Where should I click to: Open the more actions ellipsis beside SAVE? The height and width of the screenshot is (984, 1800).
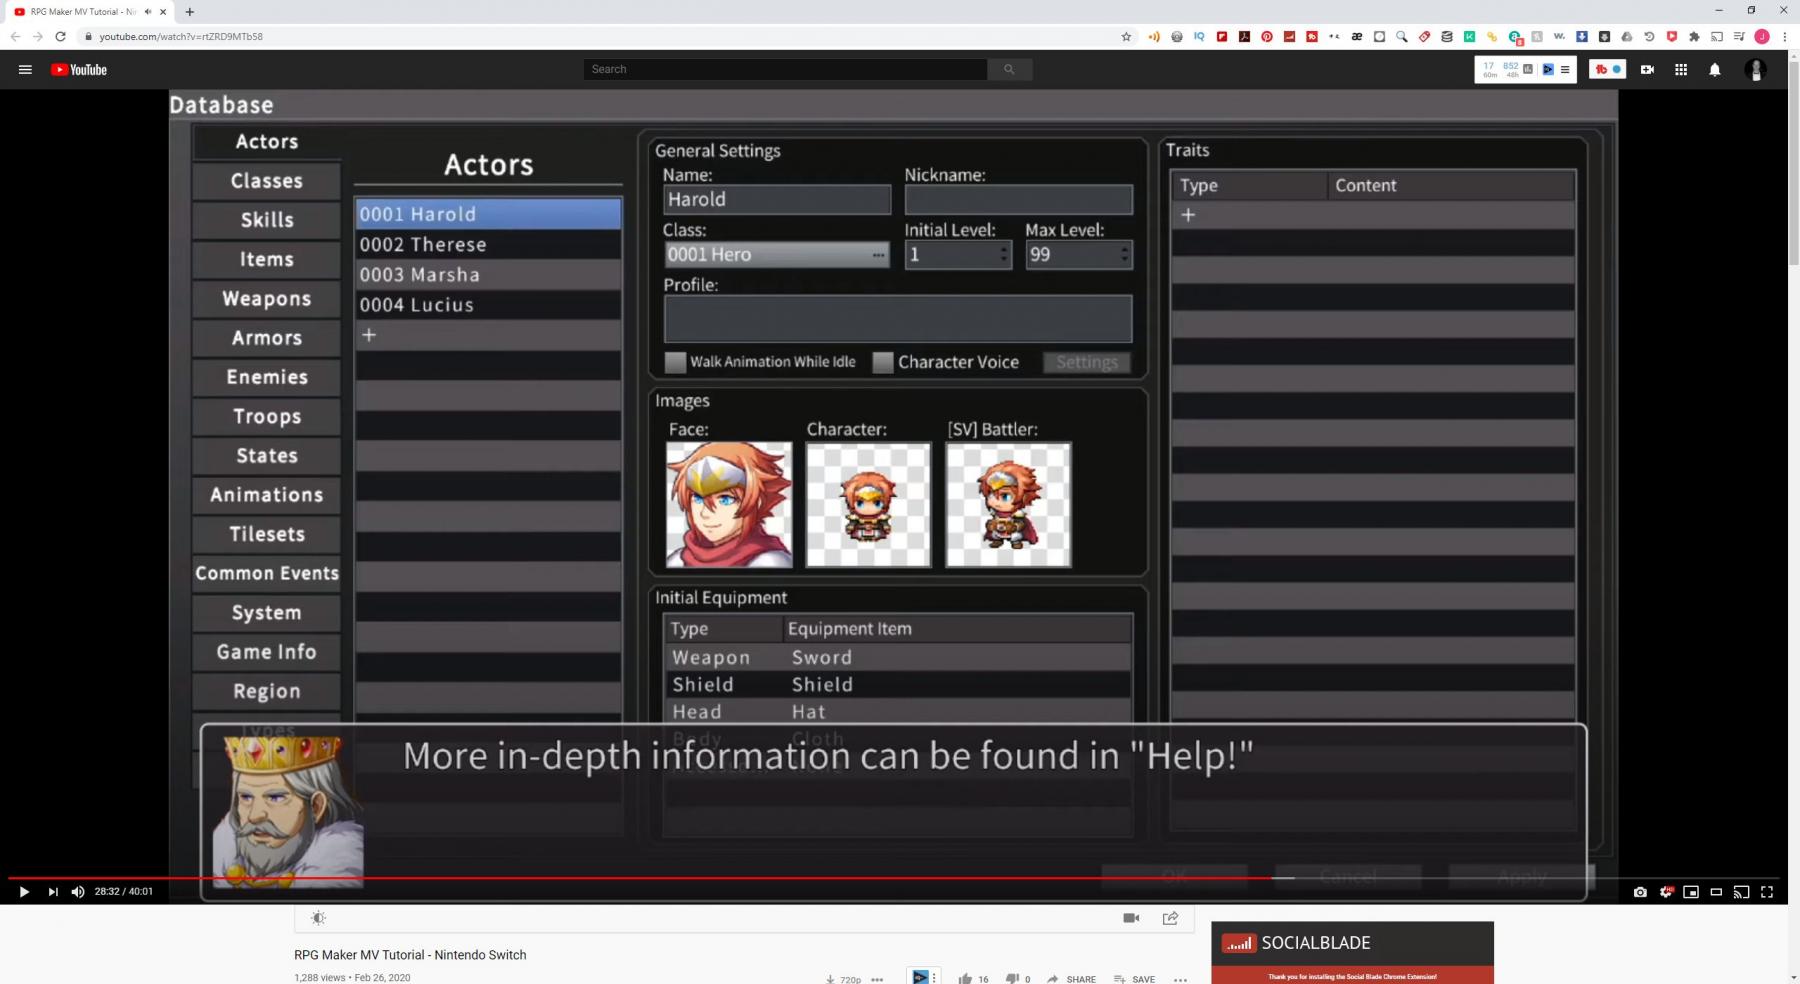coord(1180,979)
